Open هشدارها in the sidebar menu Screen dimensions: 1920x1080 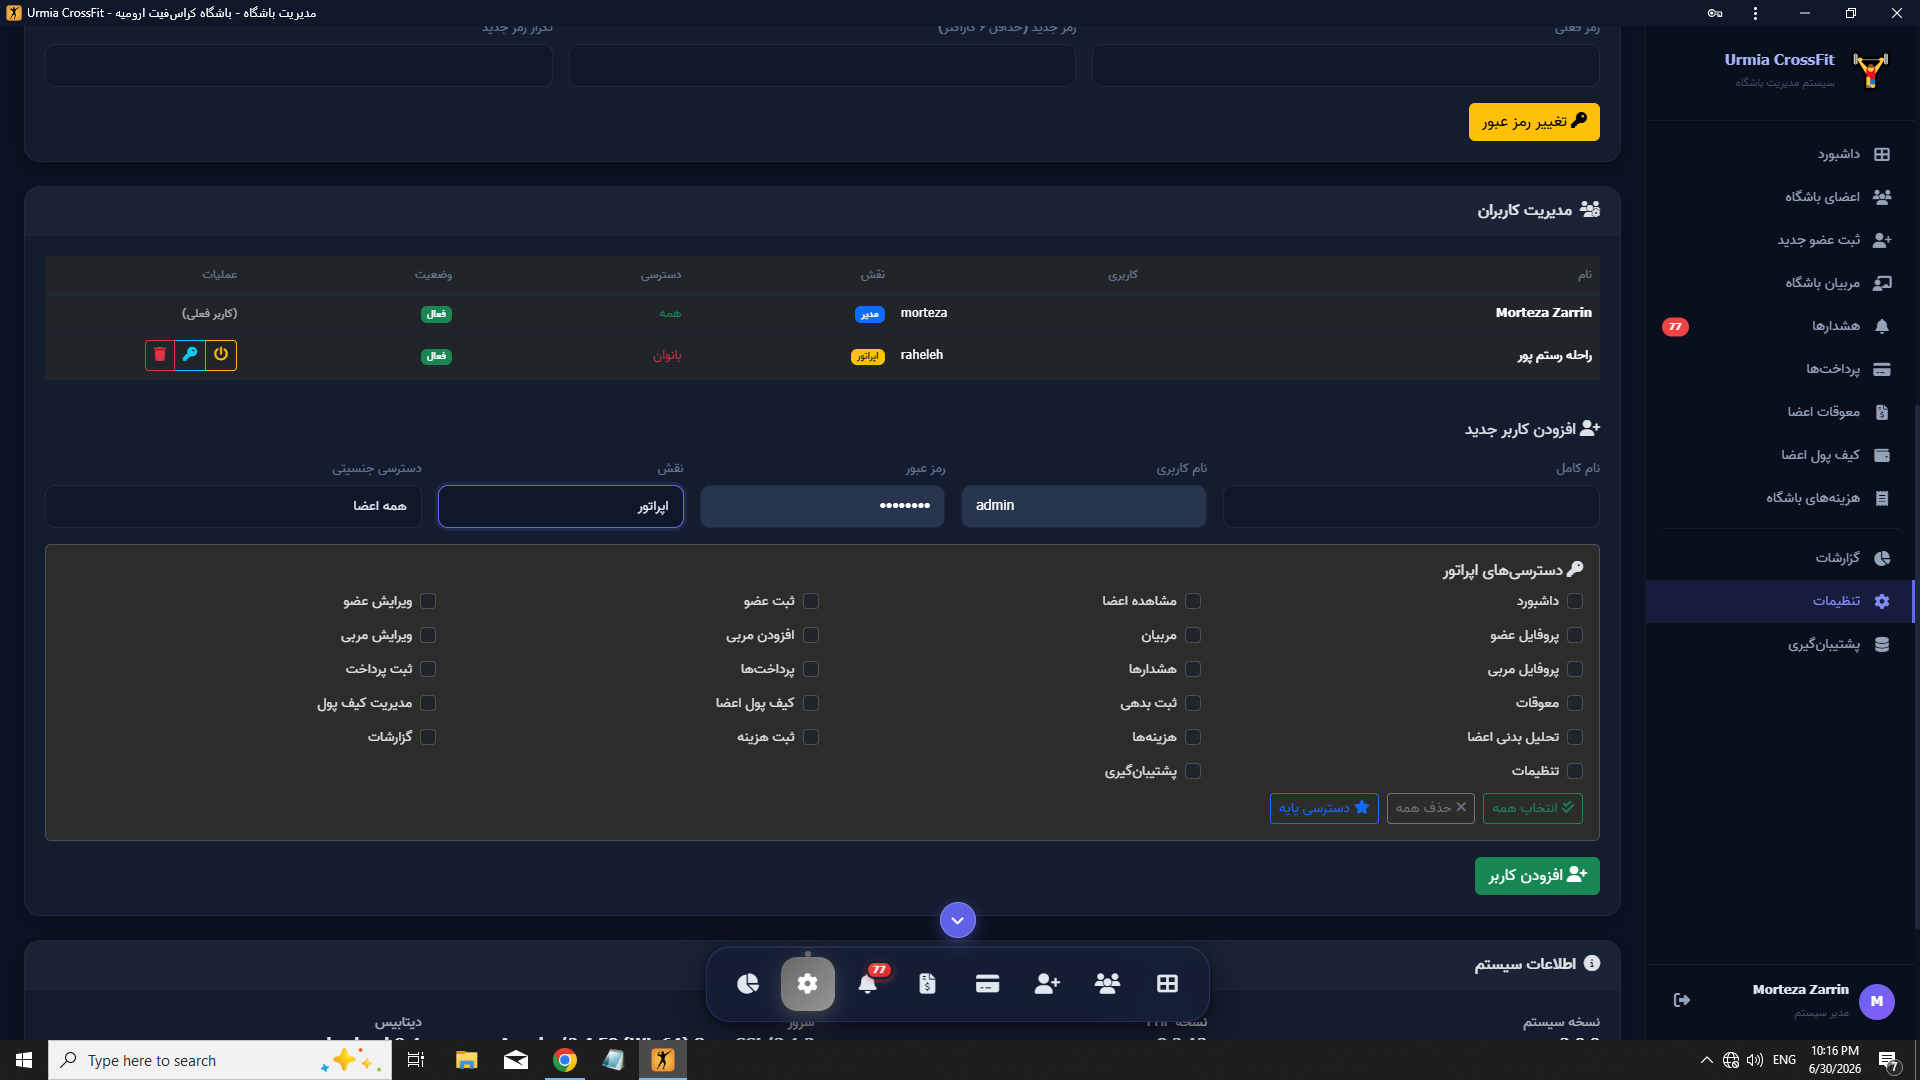1780,326
